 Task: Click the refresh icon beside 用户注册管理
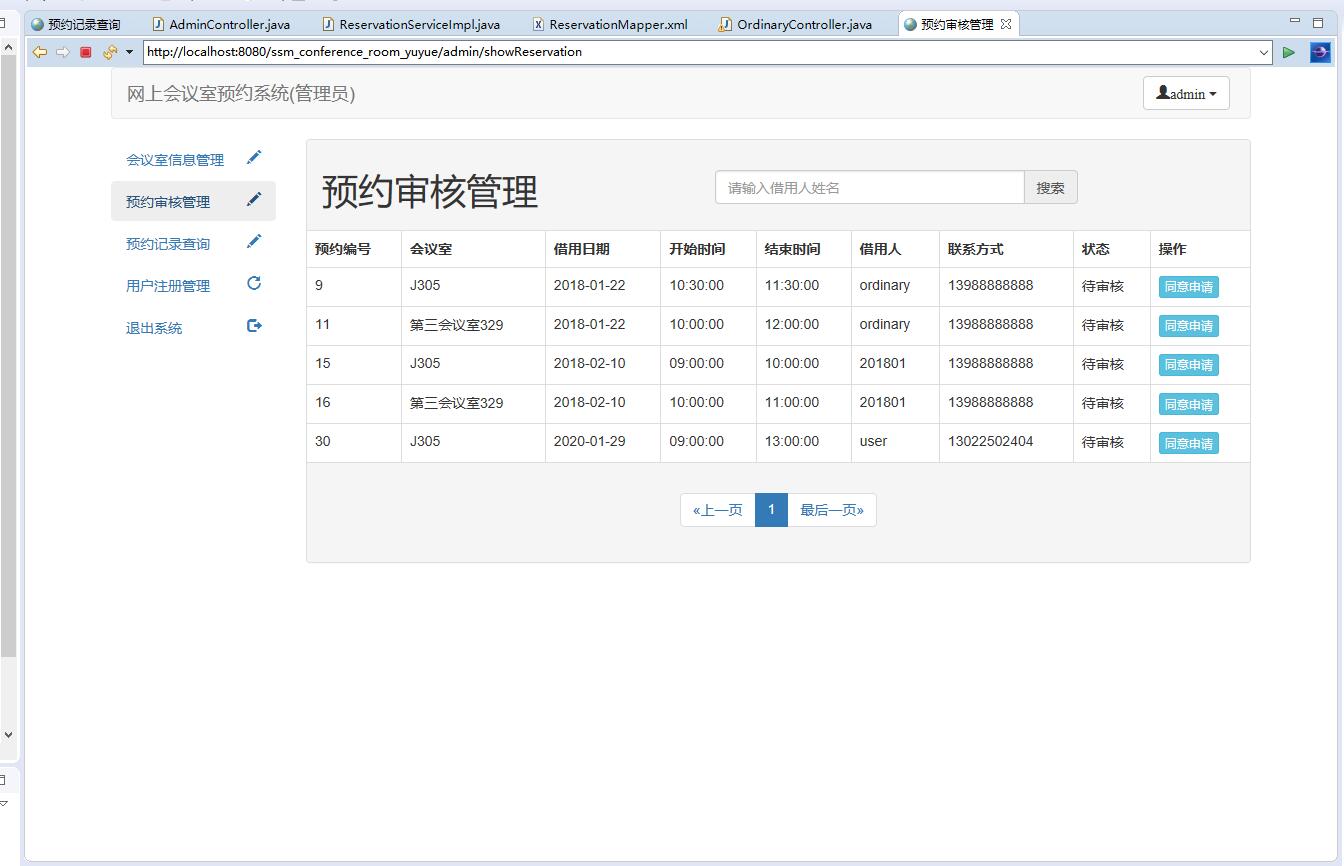coord(254,284)
